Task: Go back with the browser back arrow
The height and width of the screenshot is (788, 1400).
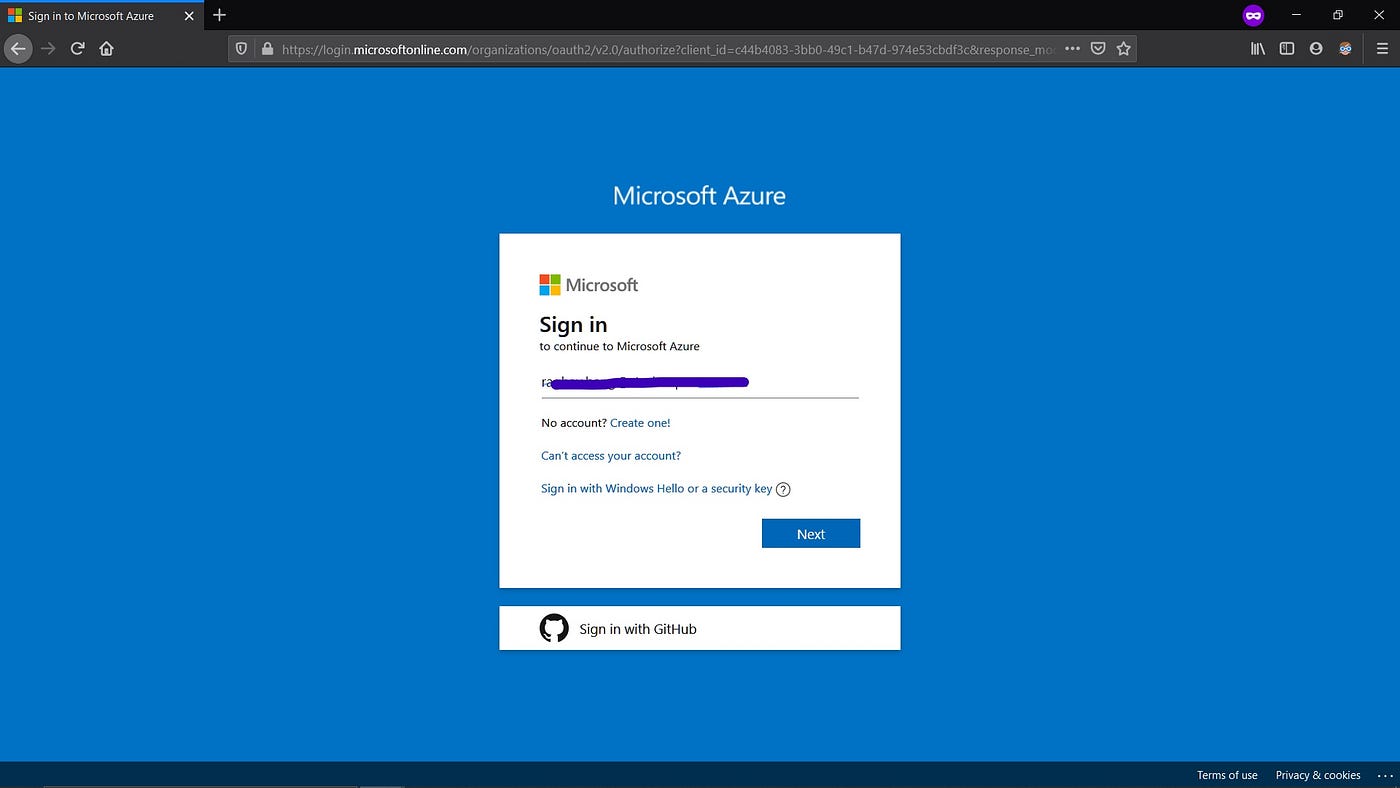Action: (x=17, y=48)
